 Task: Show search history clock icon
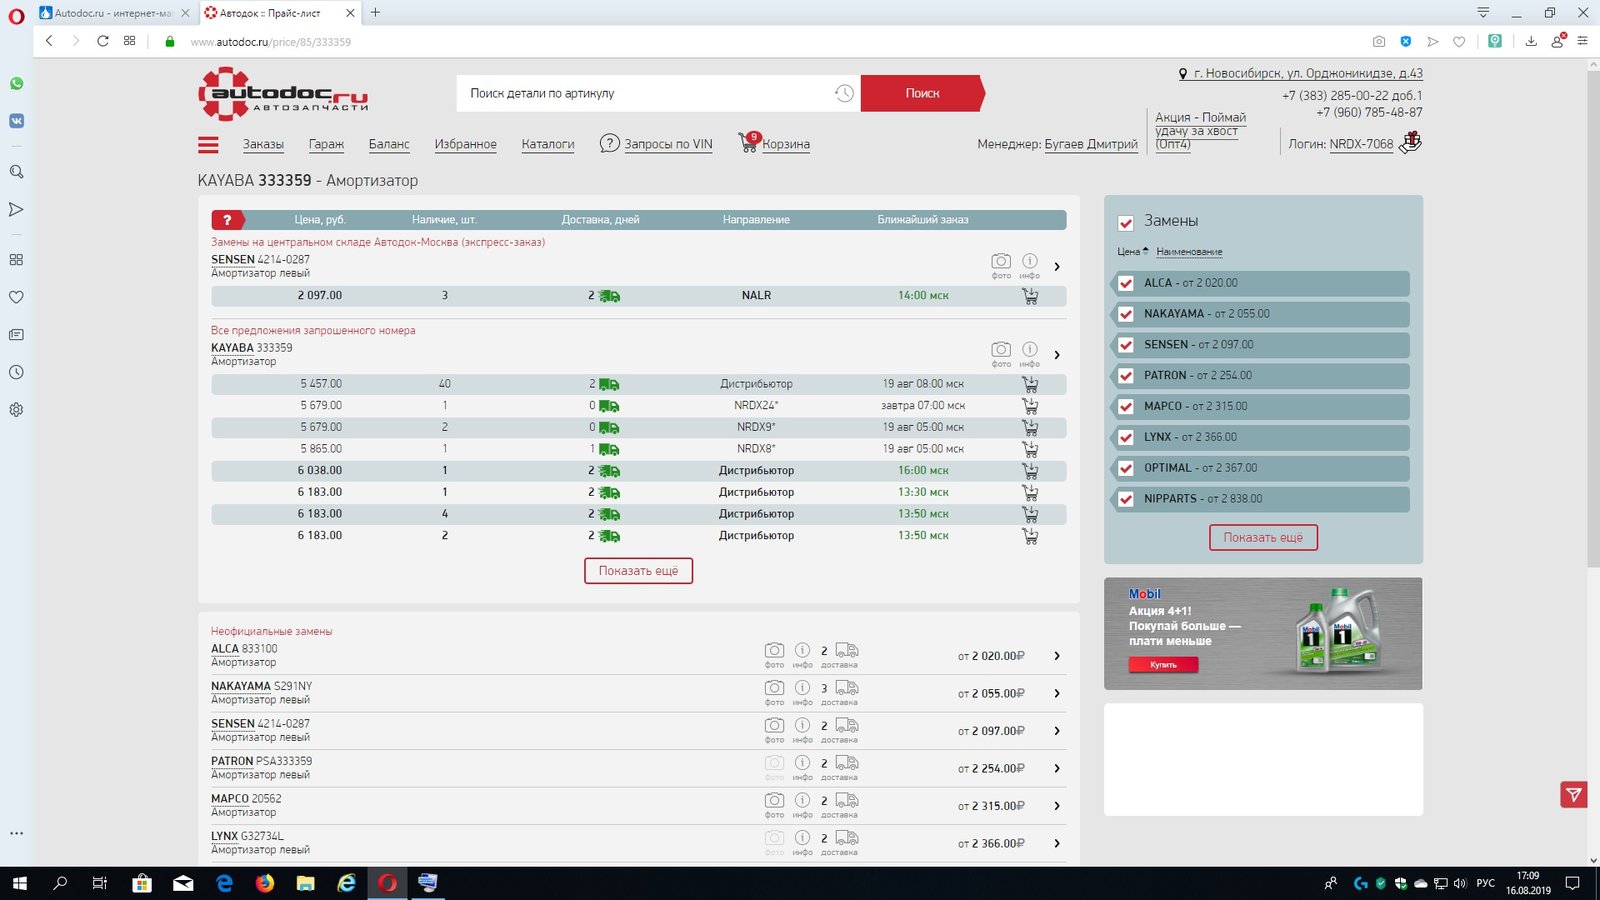844,93
